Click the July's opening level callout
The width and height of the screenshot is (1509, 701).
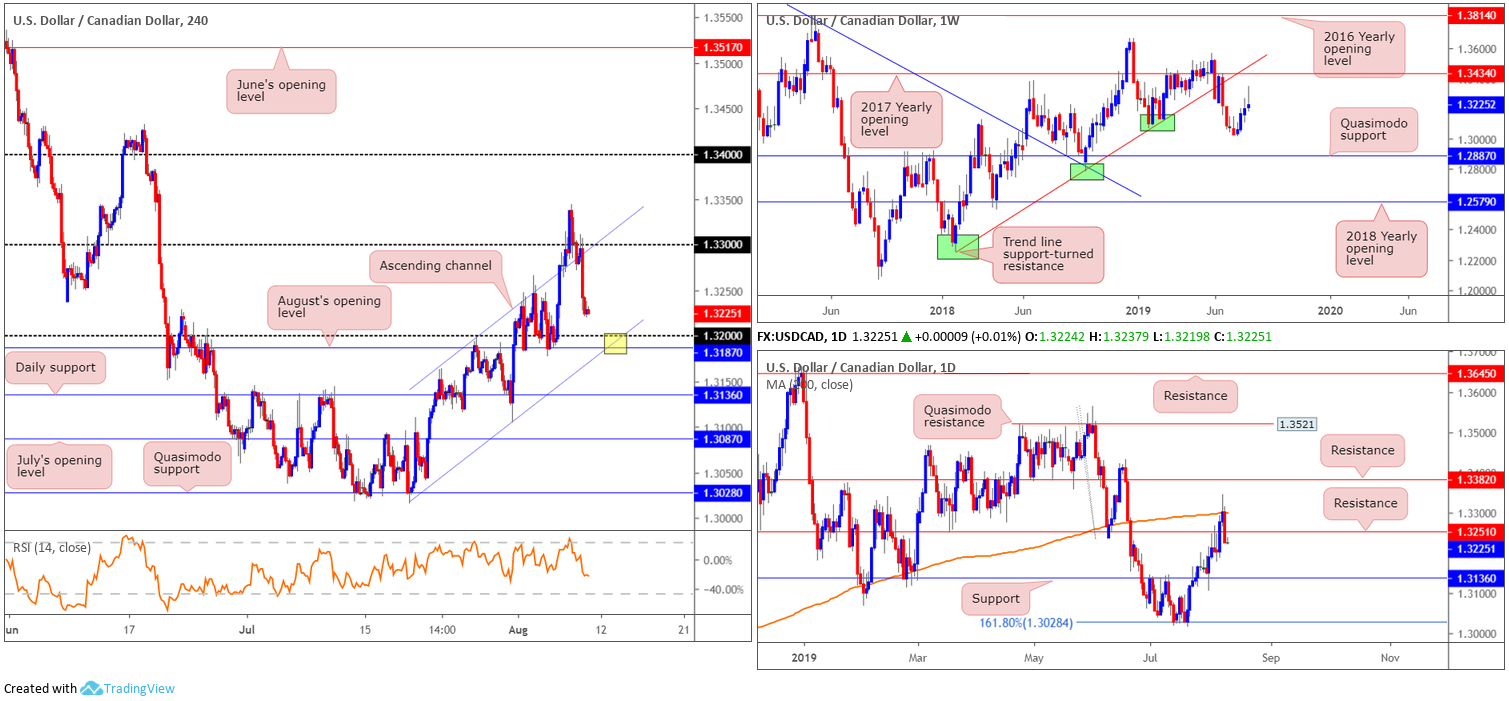click(60, 466)
